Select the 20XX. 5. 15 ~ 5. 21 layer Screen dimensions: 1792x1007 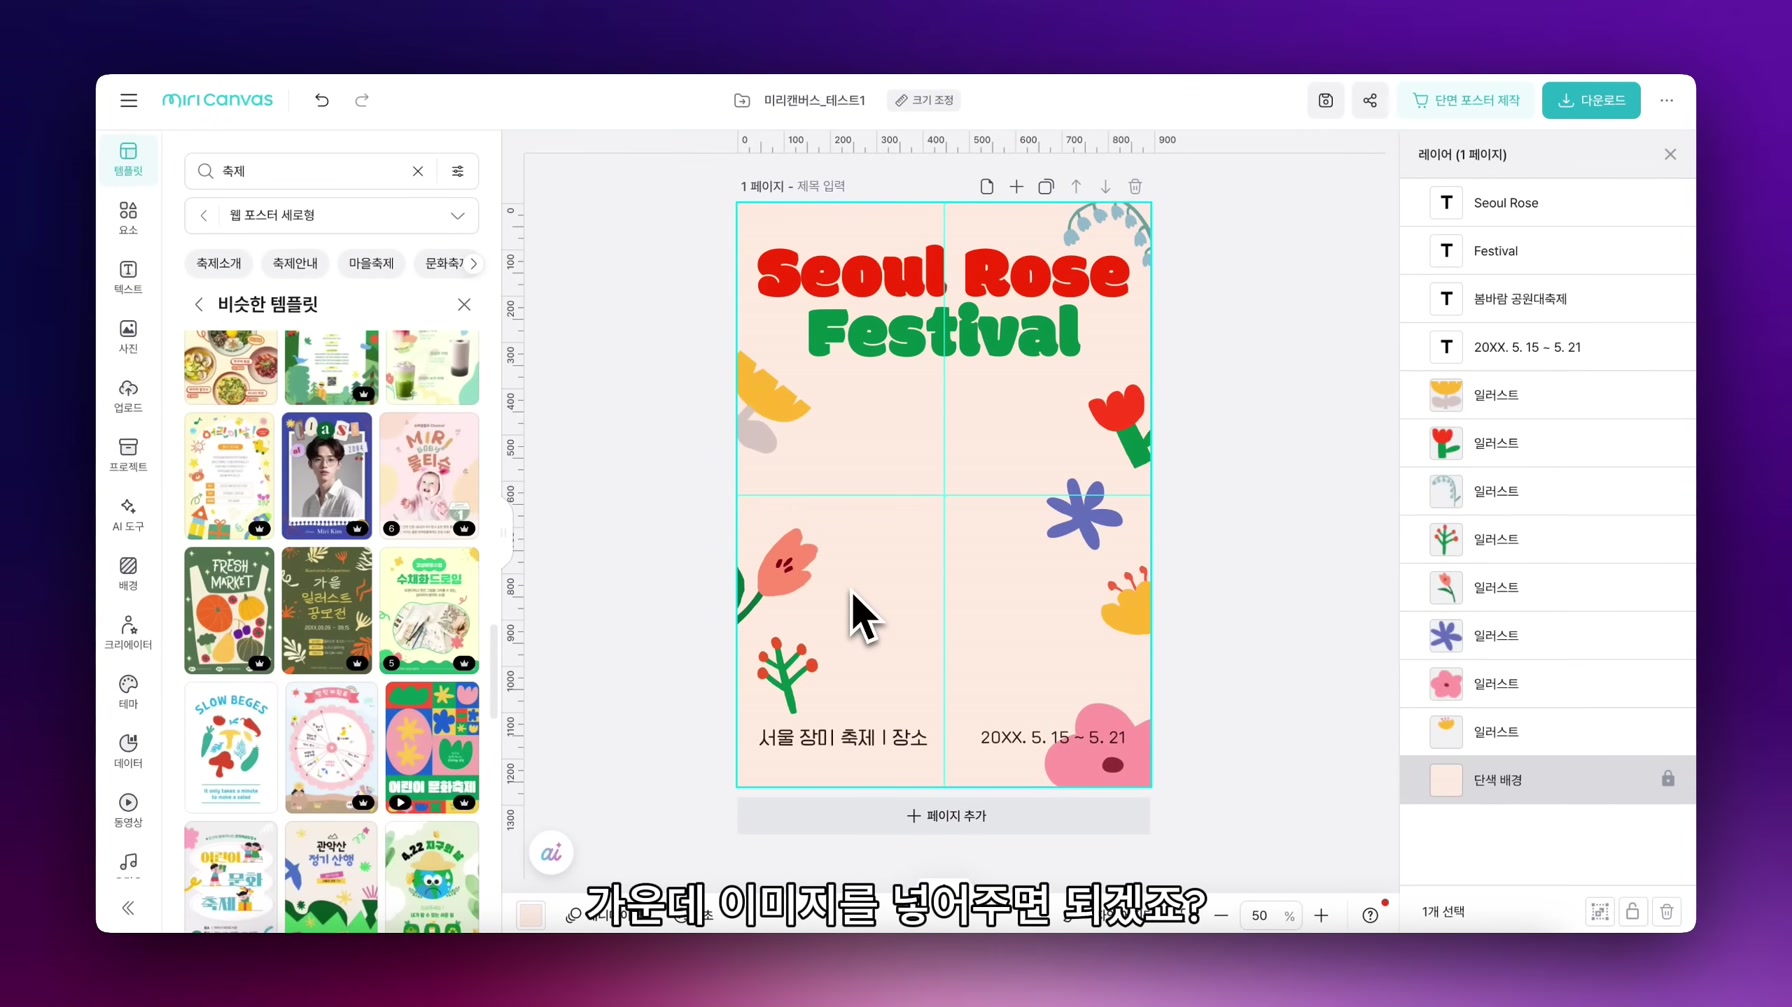point(1548,347)
